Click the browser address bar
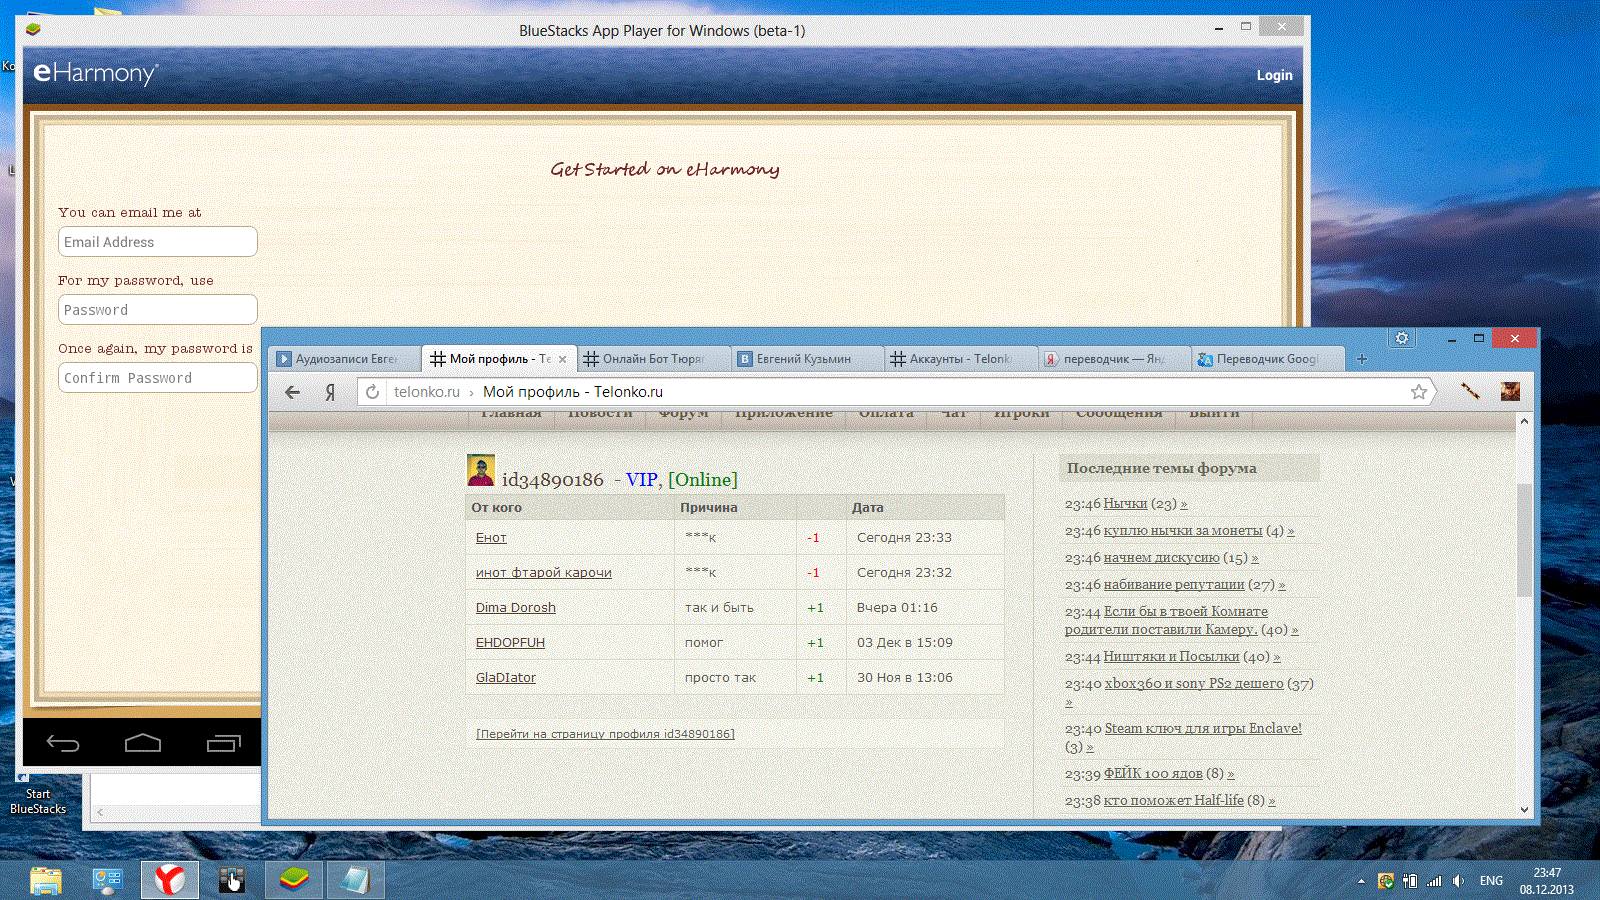1600x900 pixels. pos(895,392)
